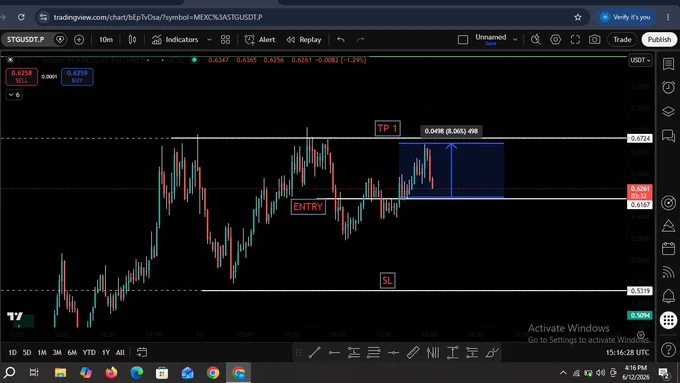This screenshot has height=383, width=680.
Task: Select the ruler measure tool
Action: click(x=413, y=353)
